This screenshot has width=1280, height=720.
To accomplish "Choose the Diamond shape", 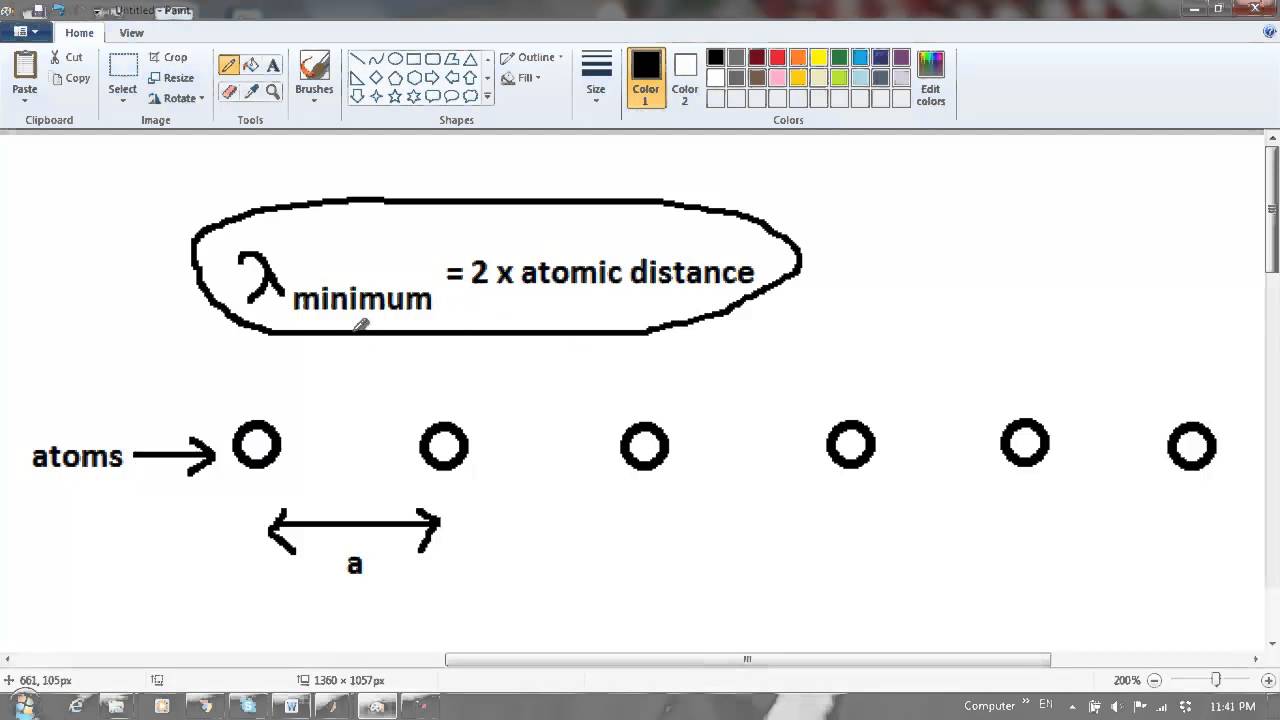I will coord(376,78).
